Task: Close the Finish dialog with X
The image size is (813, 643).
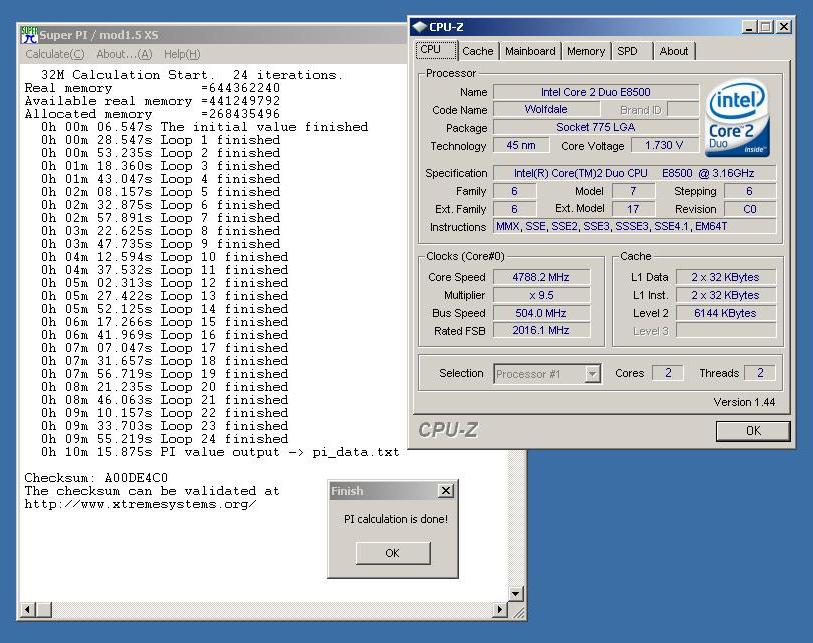Action: (446, 491)
